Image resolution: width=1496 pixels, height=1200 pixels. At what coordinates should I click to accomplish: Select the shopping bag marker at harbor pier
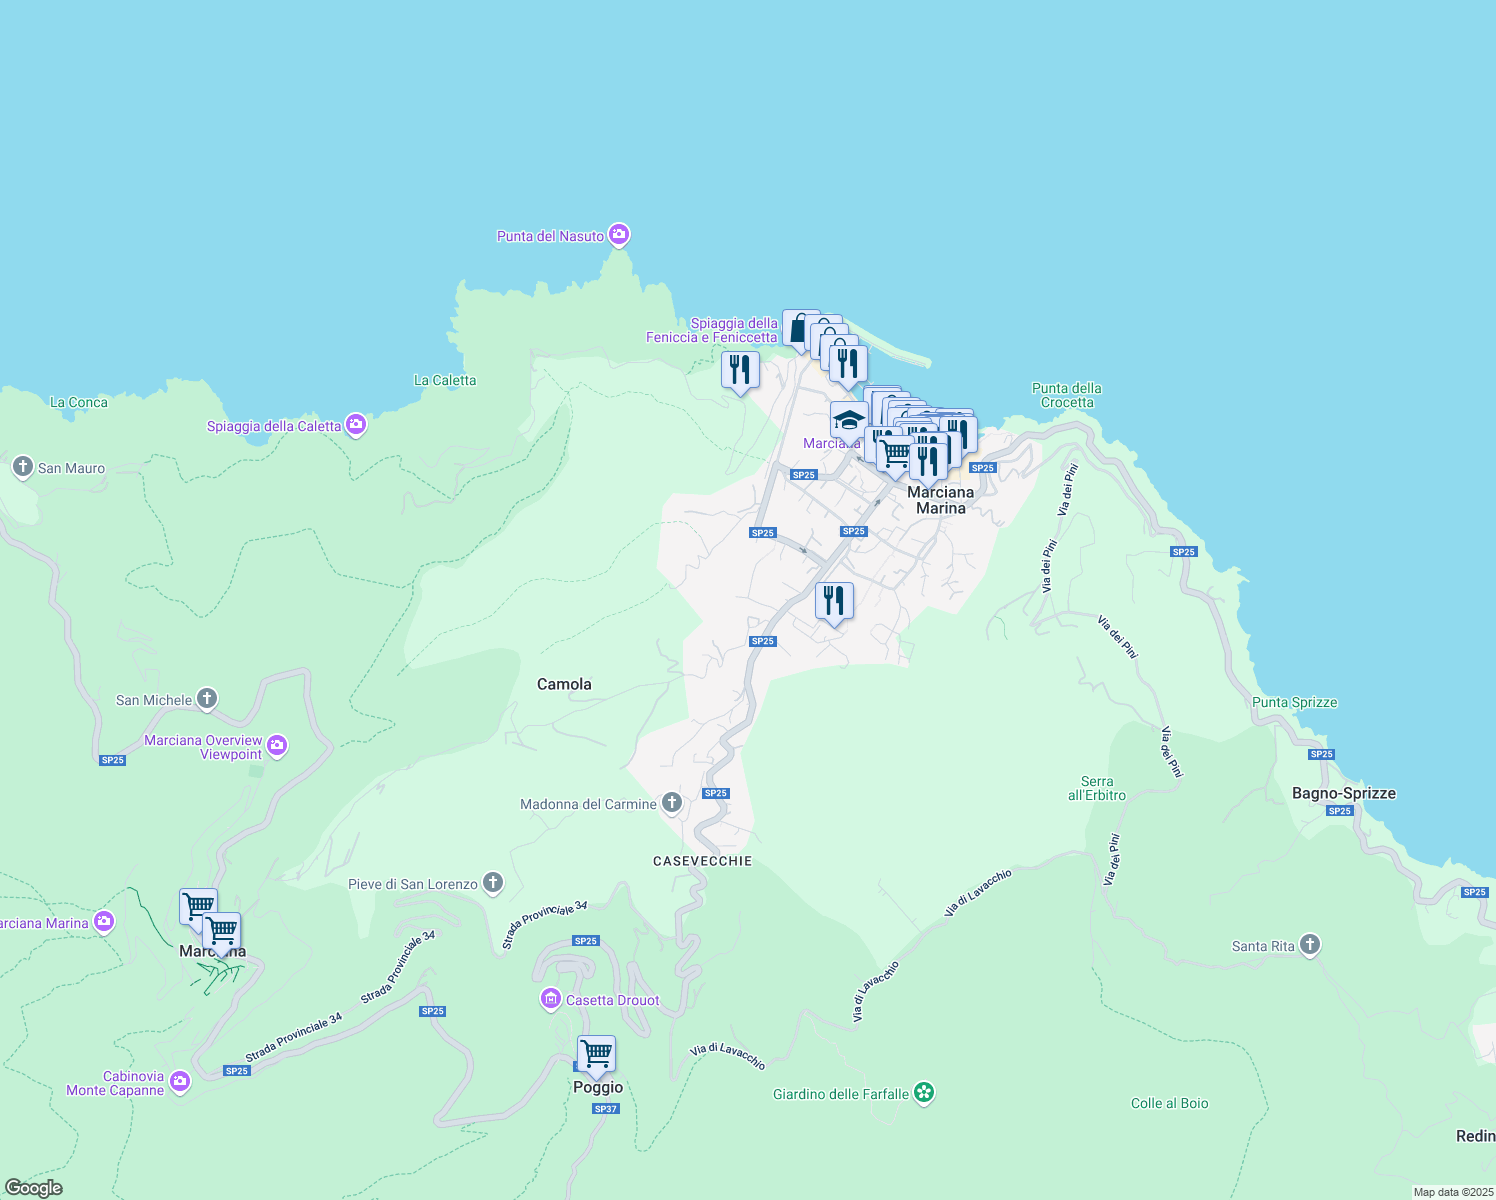tap(798, 328)
